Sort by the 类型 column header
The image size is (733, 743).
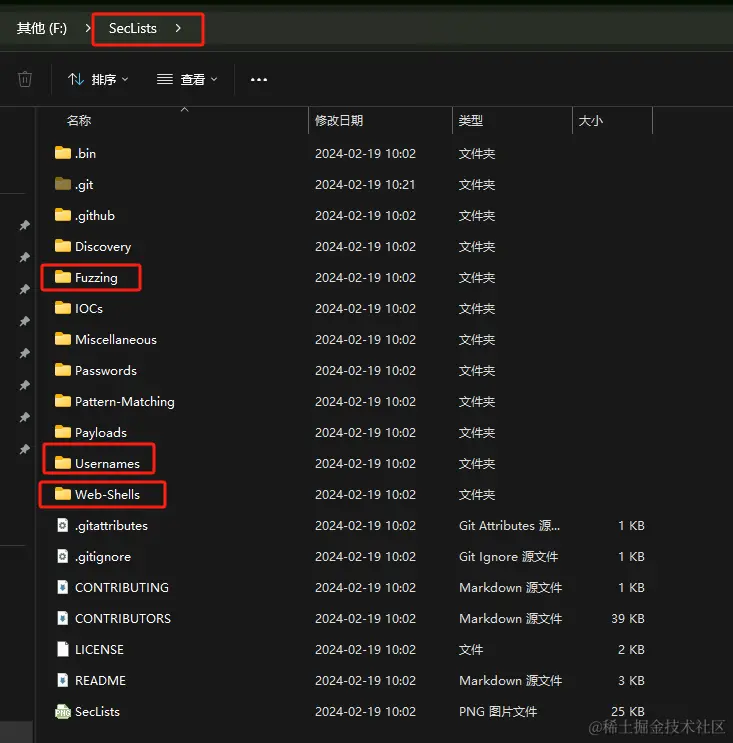[471, 120]
